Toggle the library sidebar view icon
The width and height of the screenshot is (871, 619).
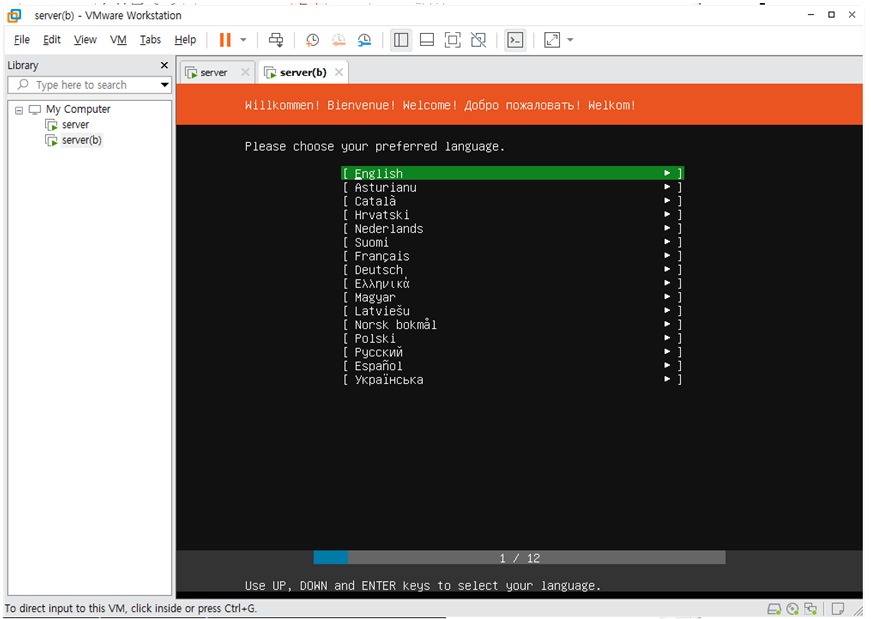tap(401, 39)
